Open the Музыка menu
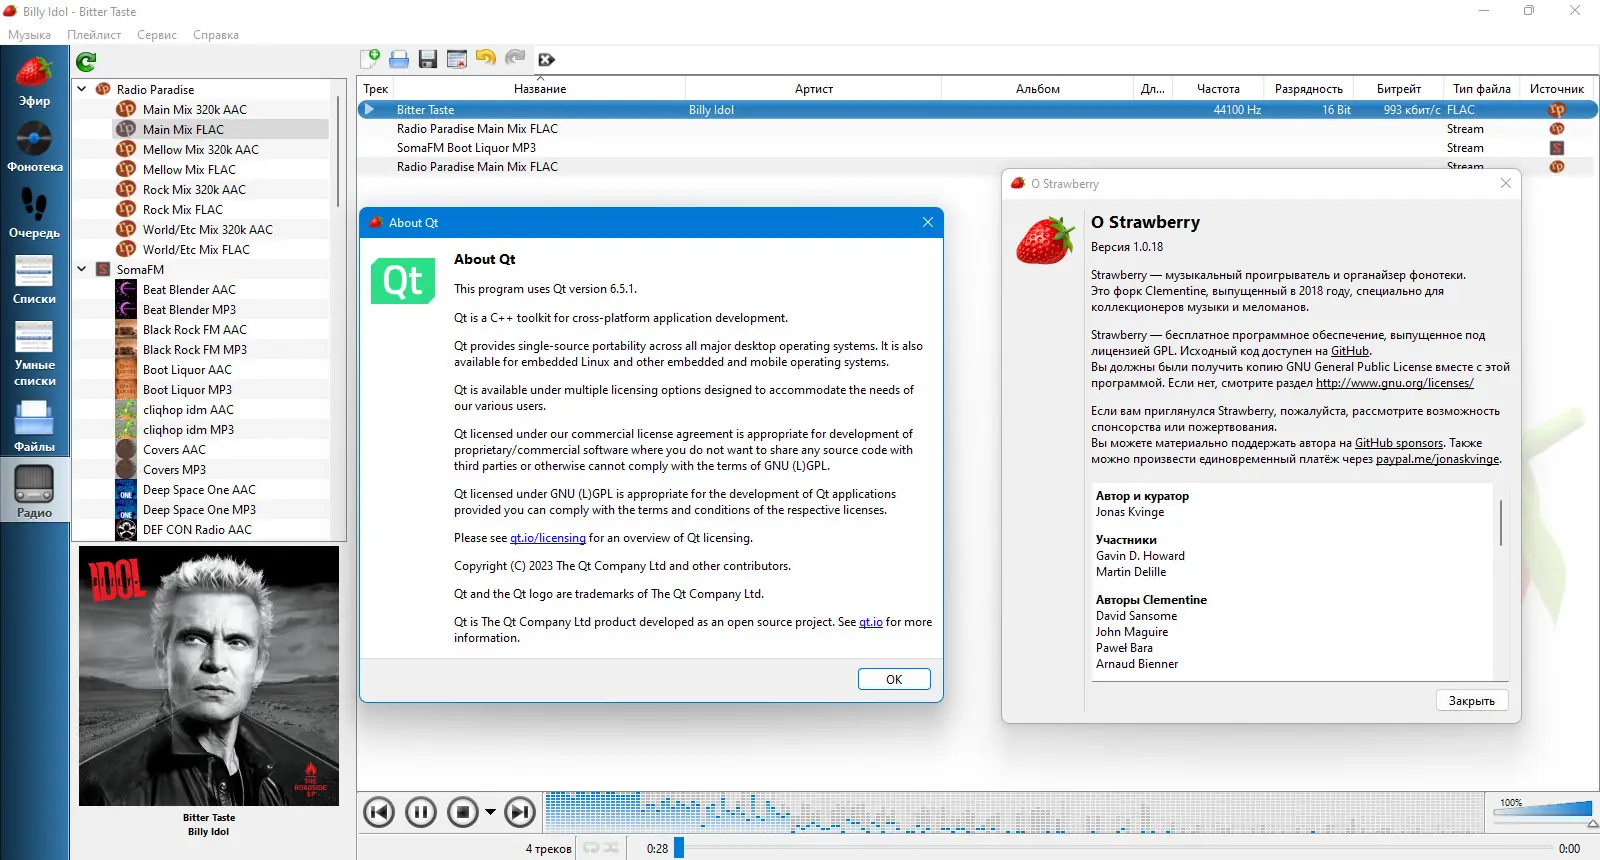Image resolution: width=1600 pixels, height=860 pixels. tap(30, 35)
